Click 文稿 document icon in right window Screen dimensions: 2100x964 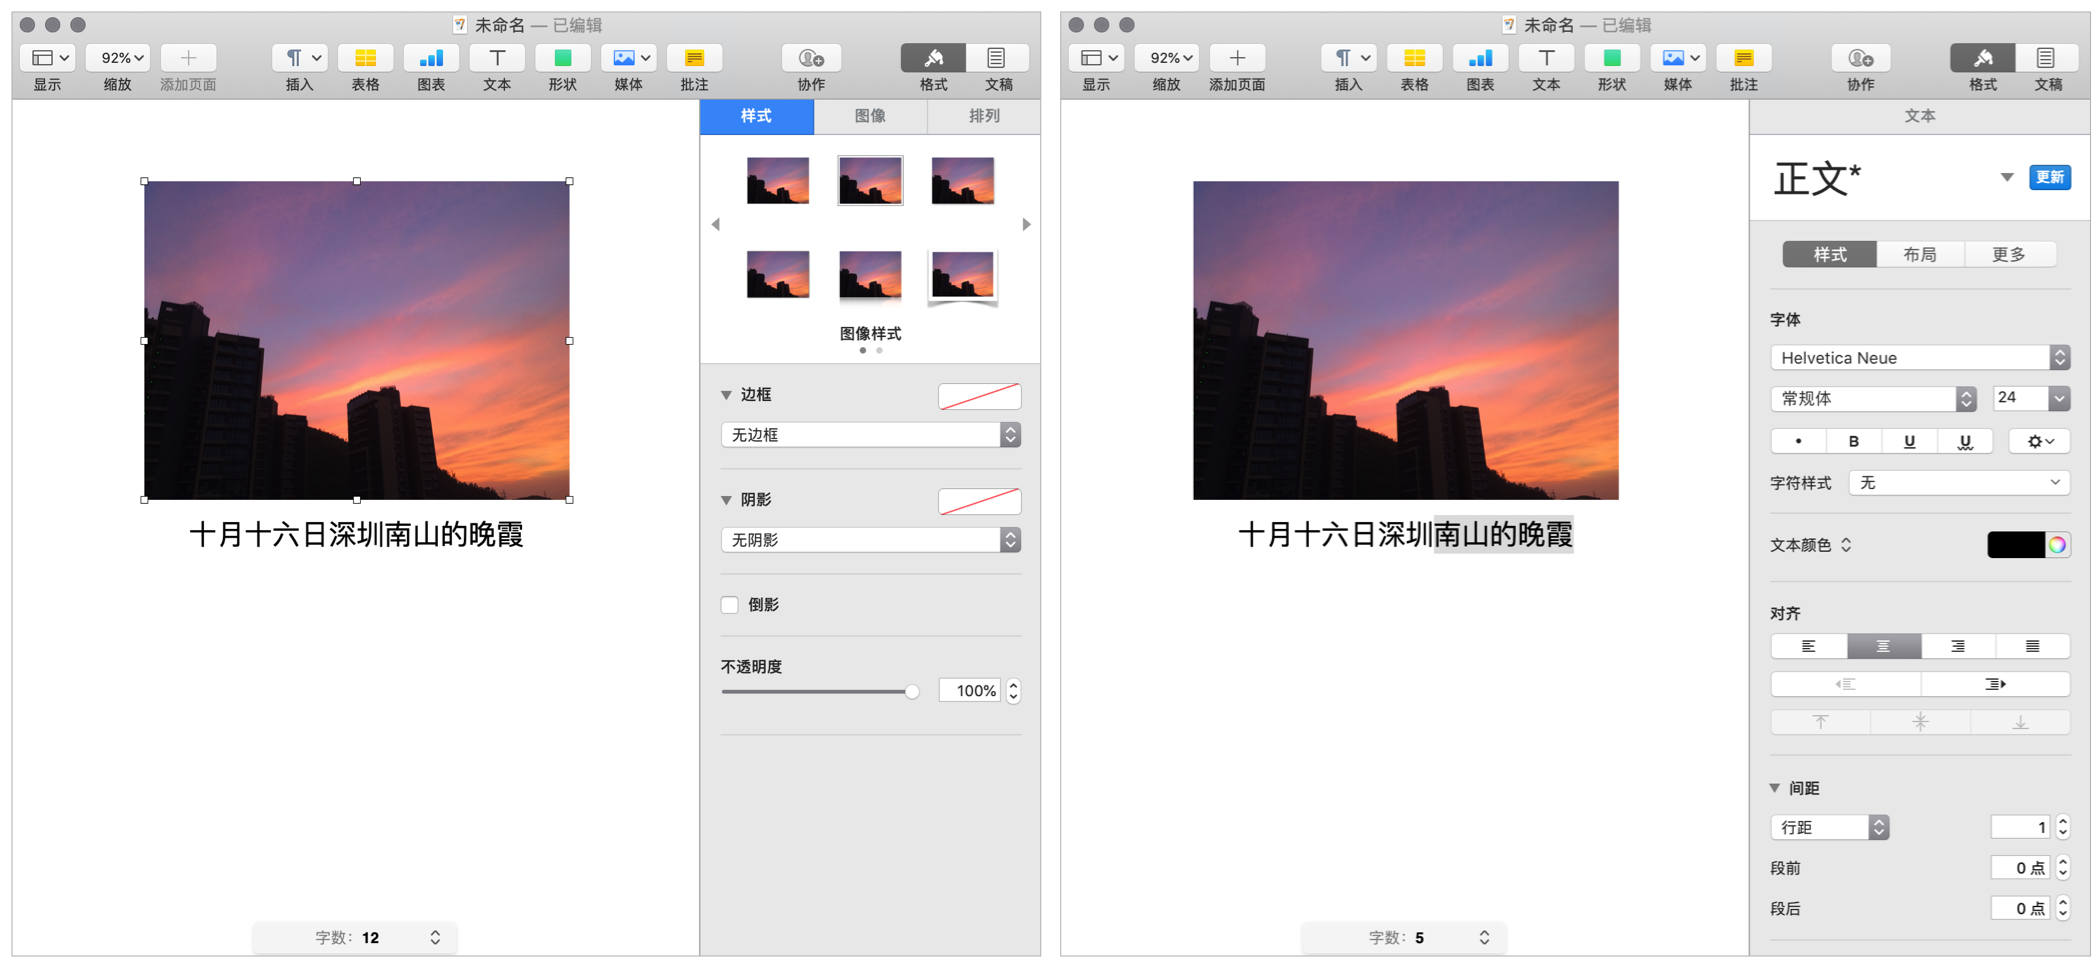(2046, 58)
